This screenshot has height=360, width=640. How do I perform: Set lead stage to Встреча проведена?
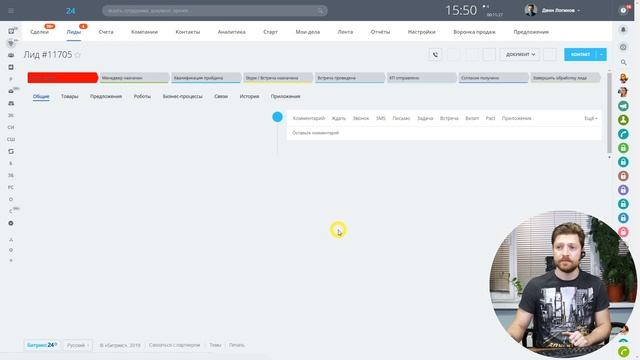350,78
